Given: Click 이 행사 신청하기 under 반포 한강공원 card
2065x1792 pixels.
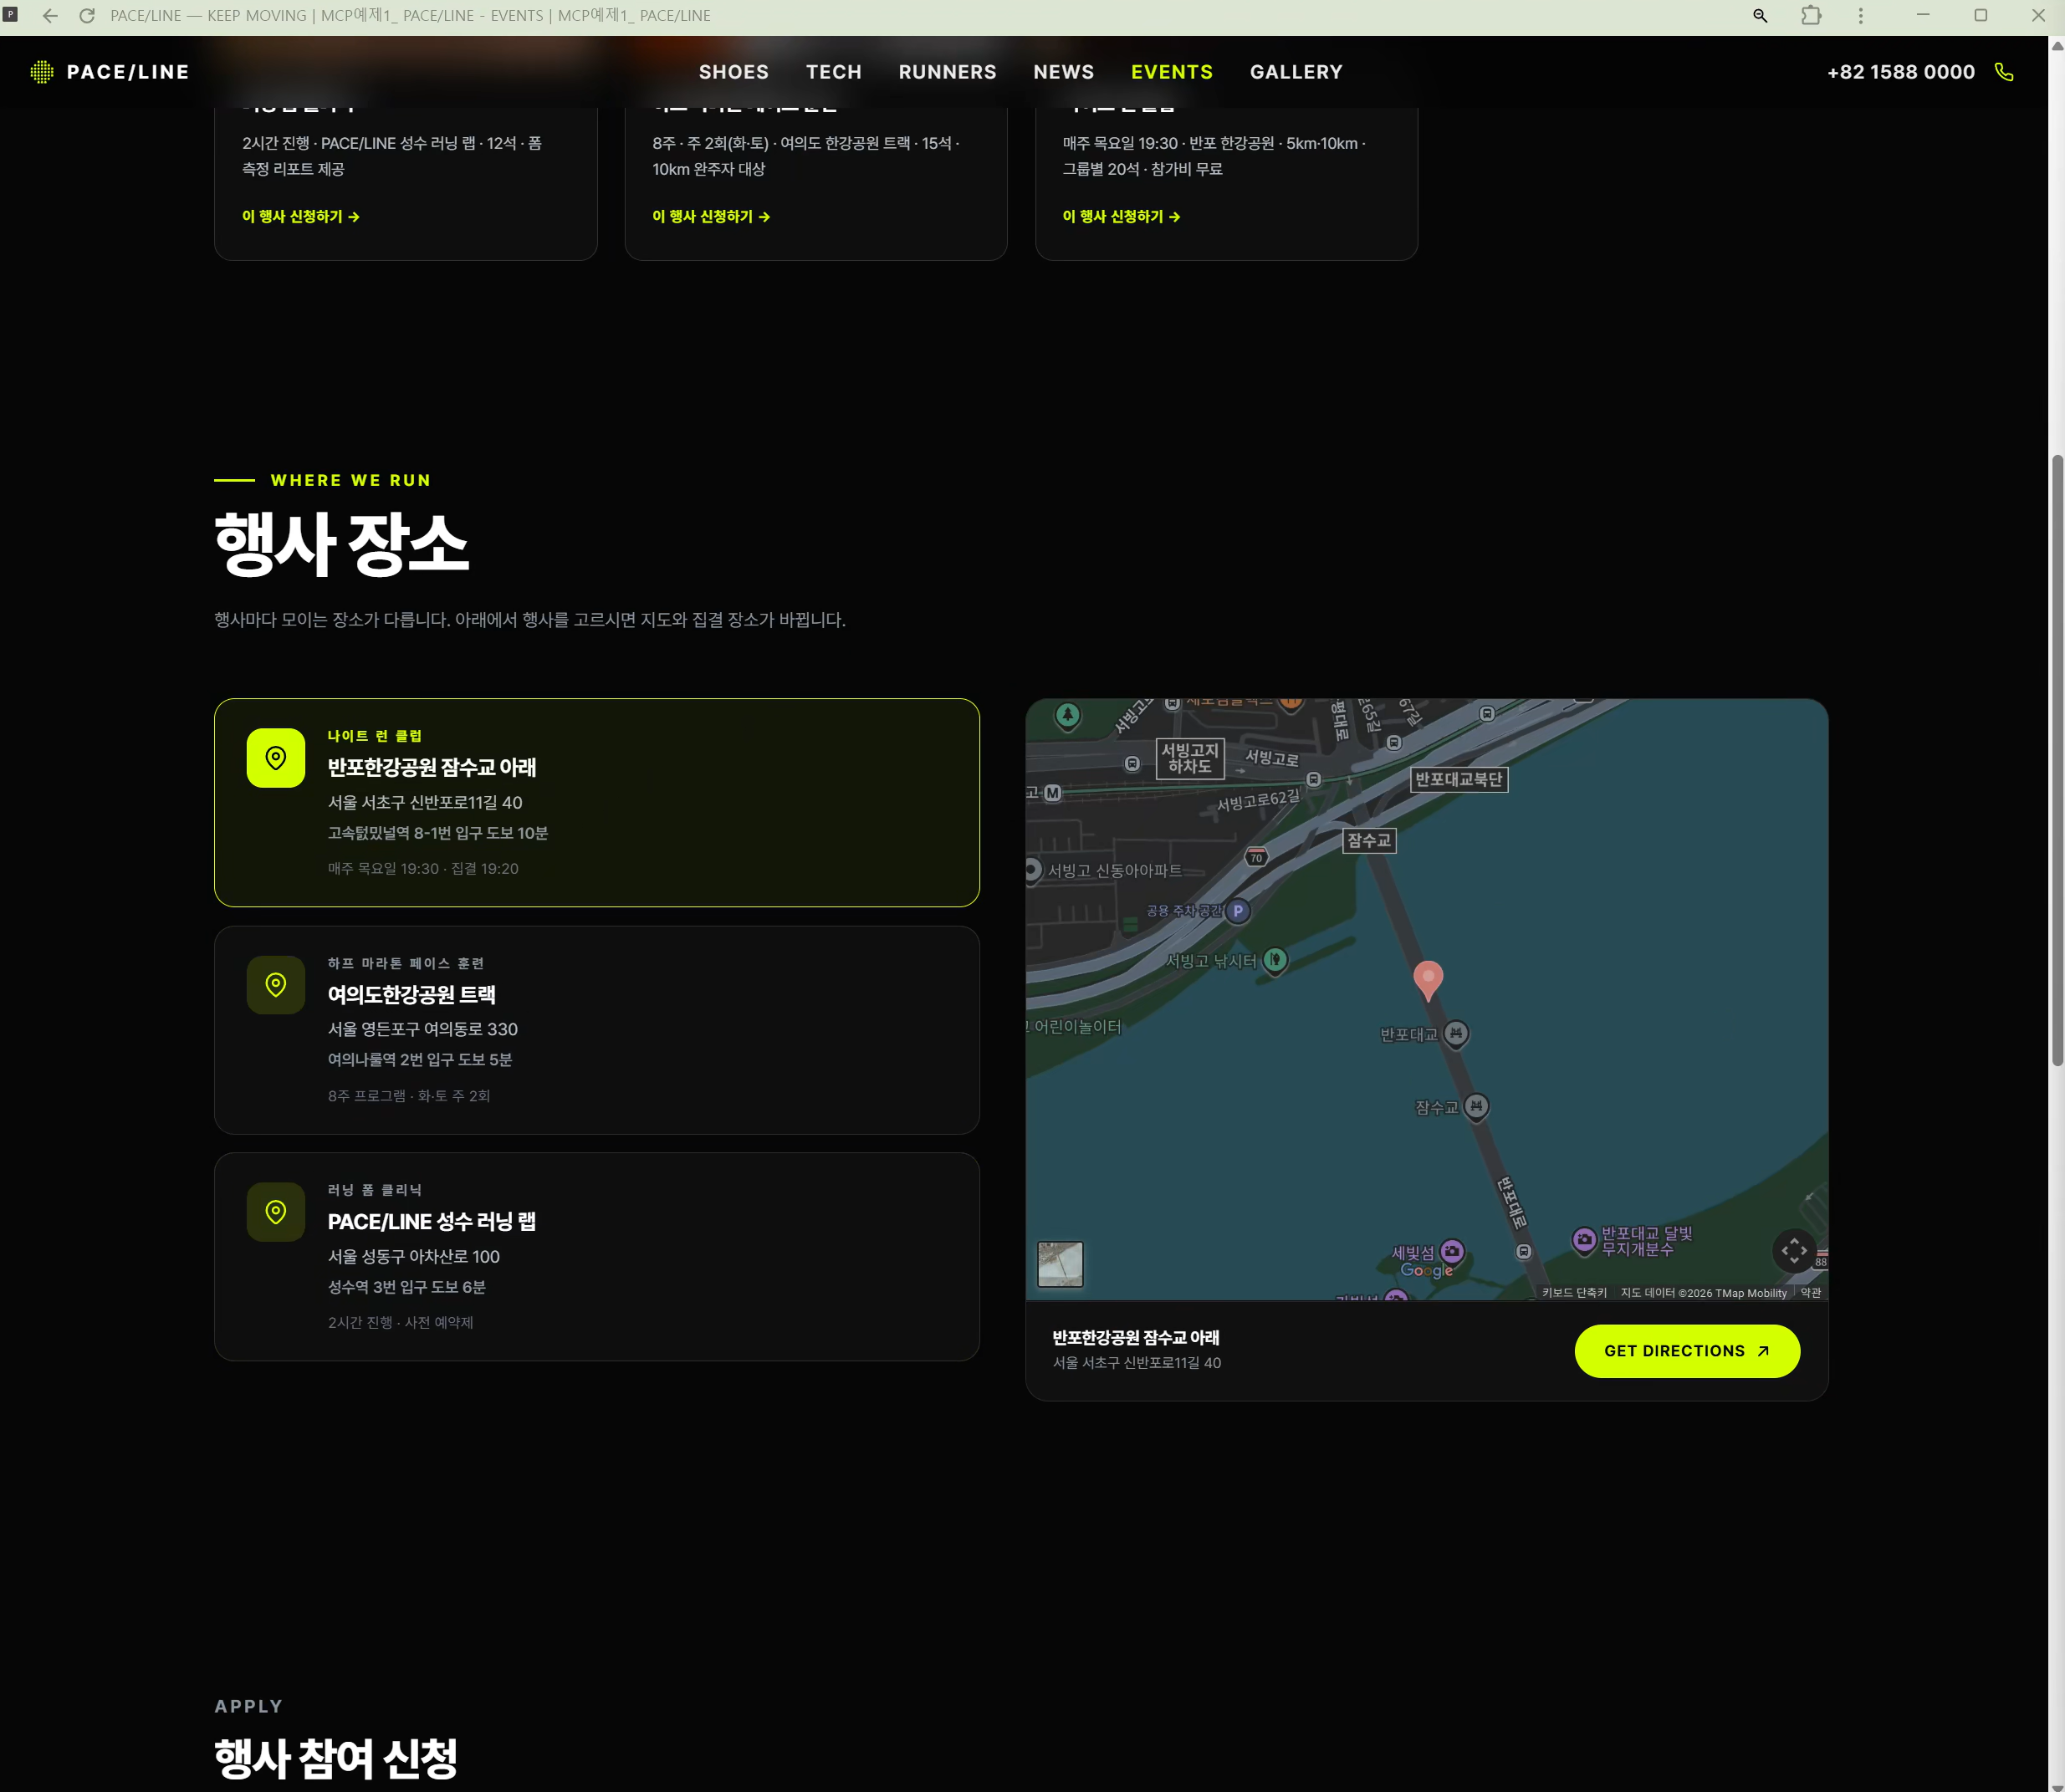Looking at the screenshot, I should 1121,216.
